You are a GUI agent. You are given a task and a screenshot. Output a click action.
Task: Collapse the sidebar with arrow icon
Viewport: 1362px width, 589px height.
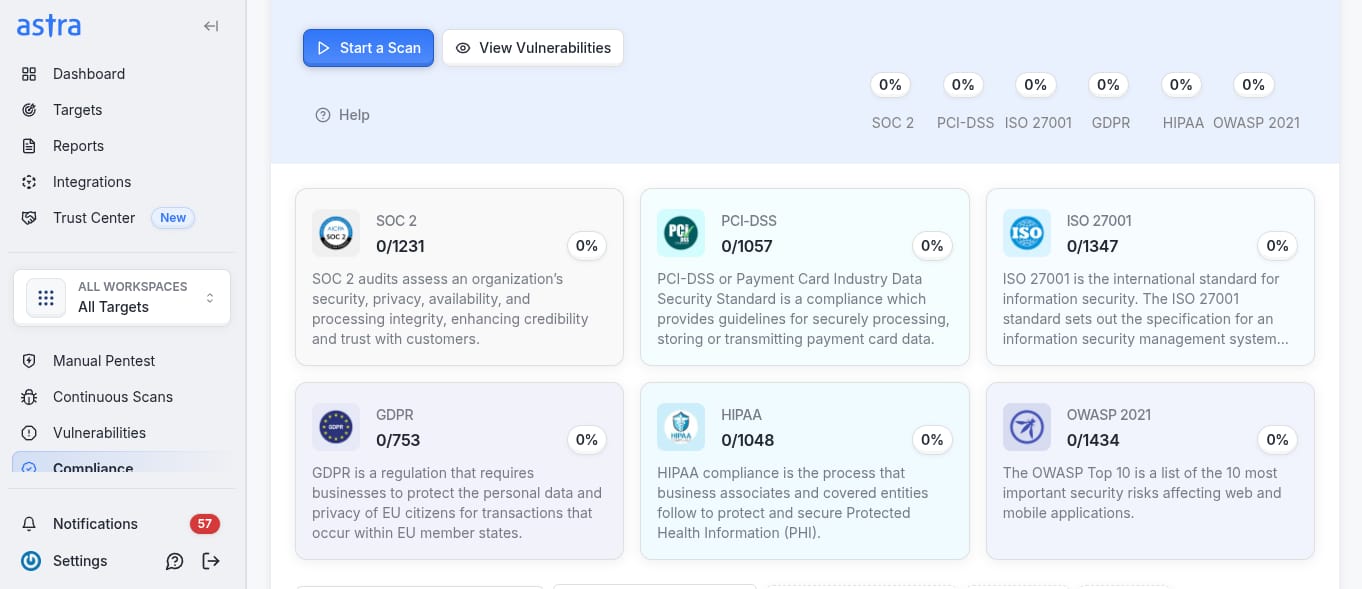(x=211, y=26)
